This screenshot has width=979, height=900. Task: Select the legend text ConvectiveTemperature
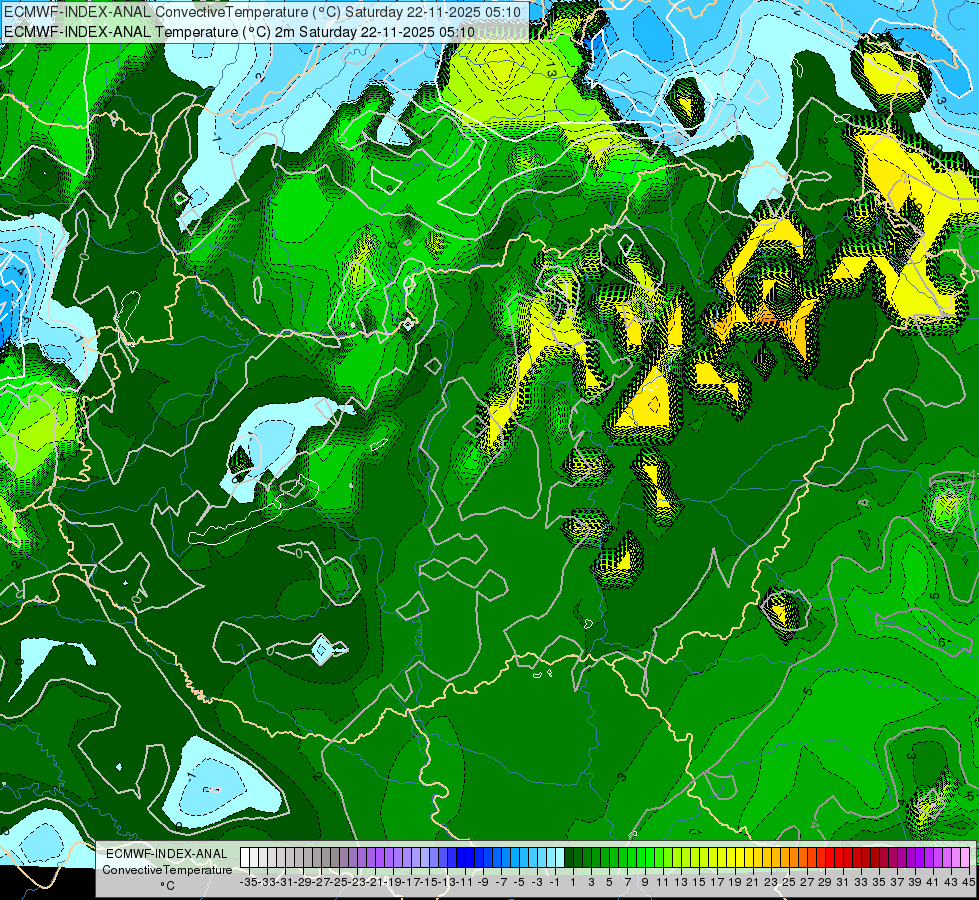point(167,869)
